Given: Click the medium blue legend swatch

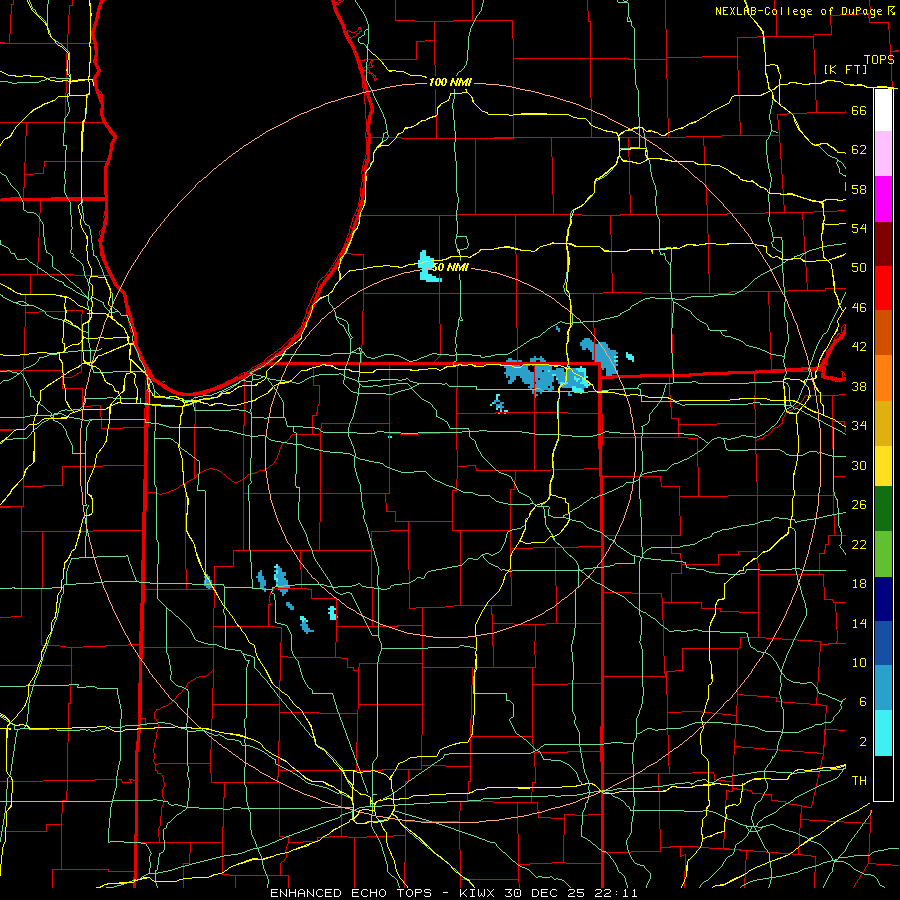Looking at the screenshot, I should (x=883, y=643).
